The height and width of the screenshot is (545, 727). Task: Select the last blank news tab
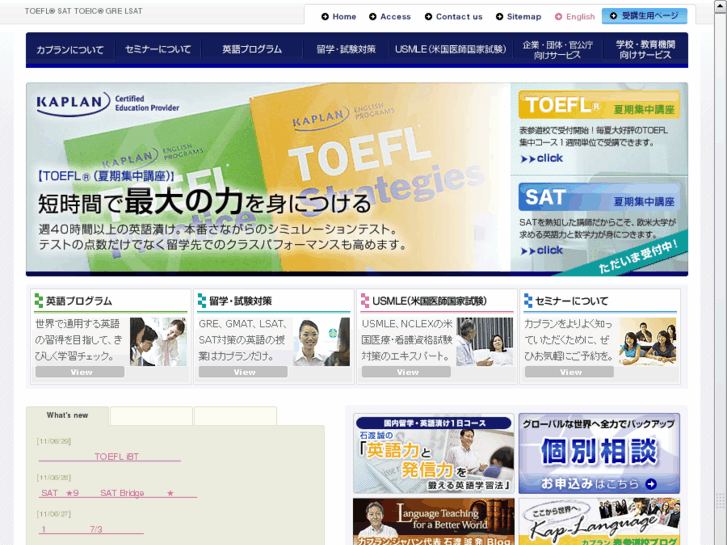236,416
